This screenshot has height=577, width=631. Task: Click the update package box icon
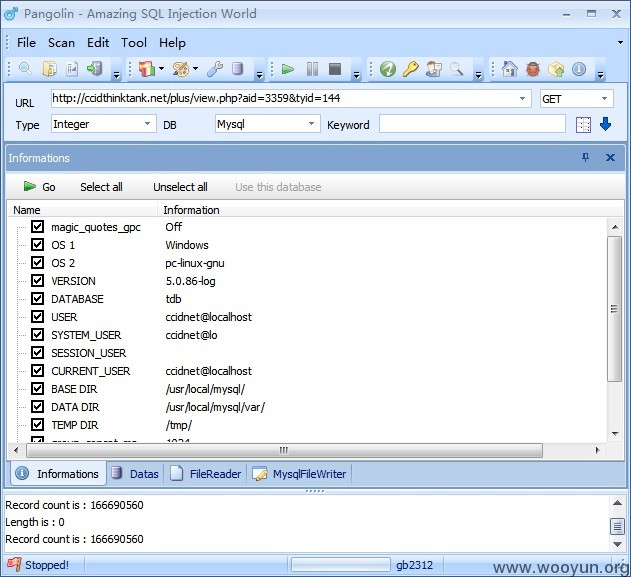tap(556, 69)
